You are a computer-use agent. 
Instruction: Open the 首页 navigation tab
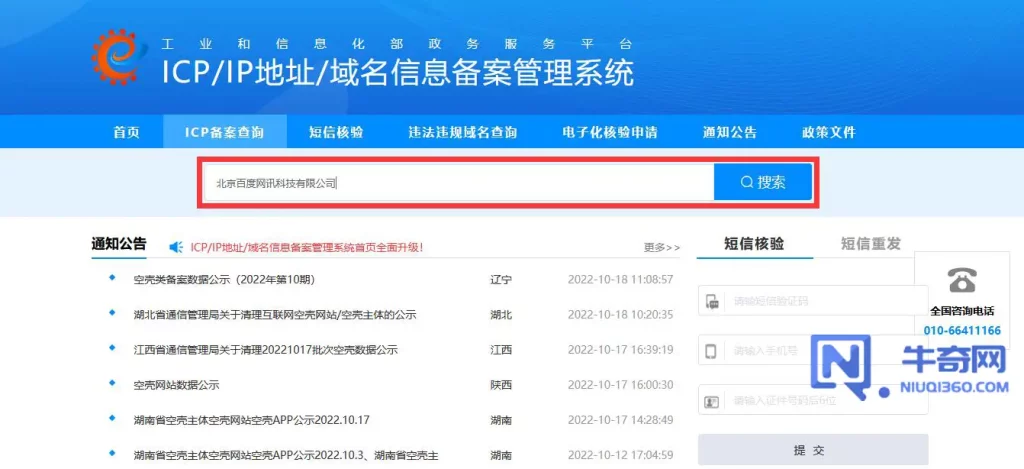(127, 133)
